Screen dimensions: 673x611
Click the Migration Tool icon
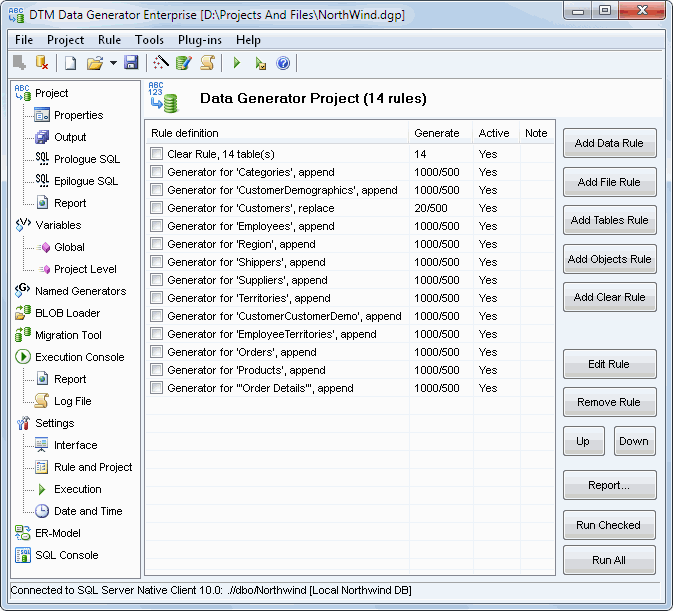(x=23, y=334)
